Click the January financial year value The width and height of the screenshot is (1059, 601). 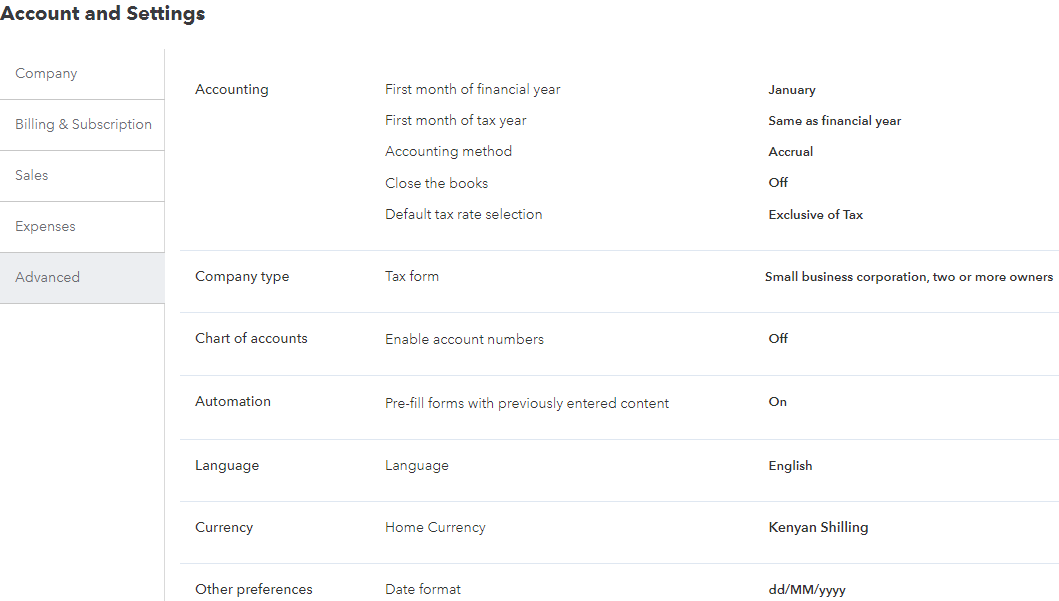[791, 90]
